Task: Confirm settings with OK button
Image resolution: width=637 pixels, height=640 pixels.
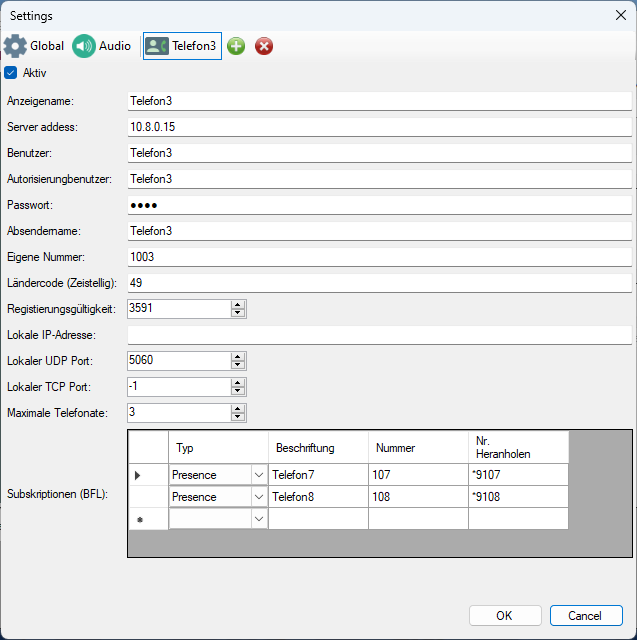Action: click(505, 616)
